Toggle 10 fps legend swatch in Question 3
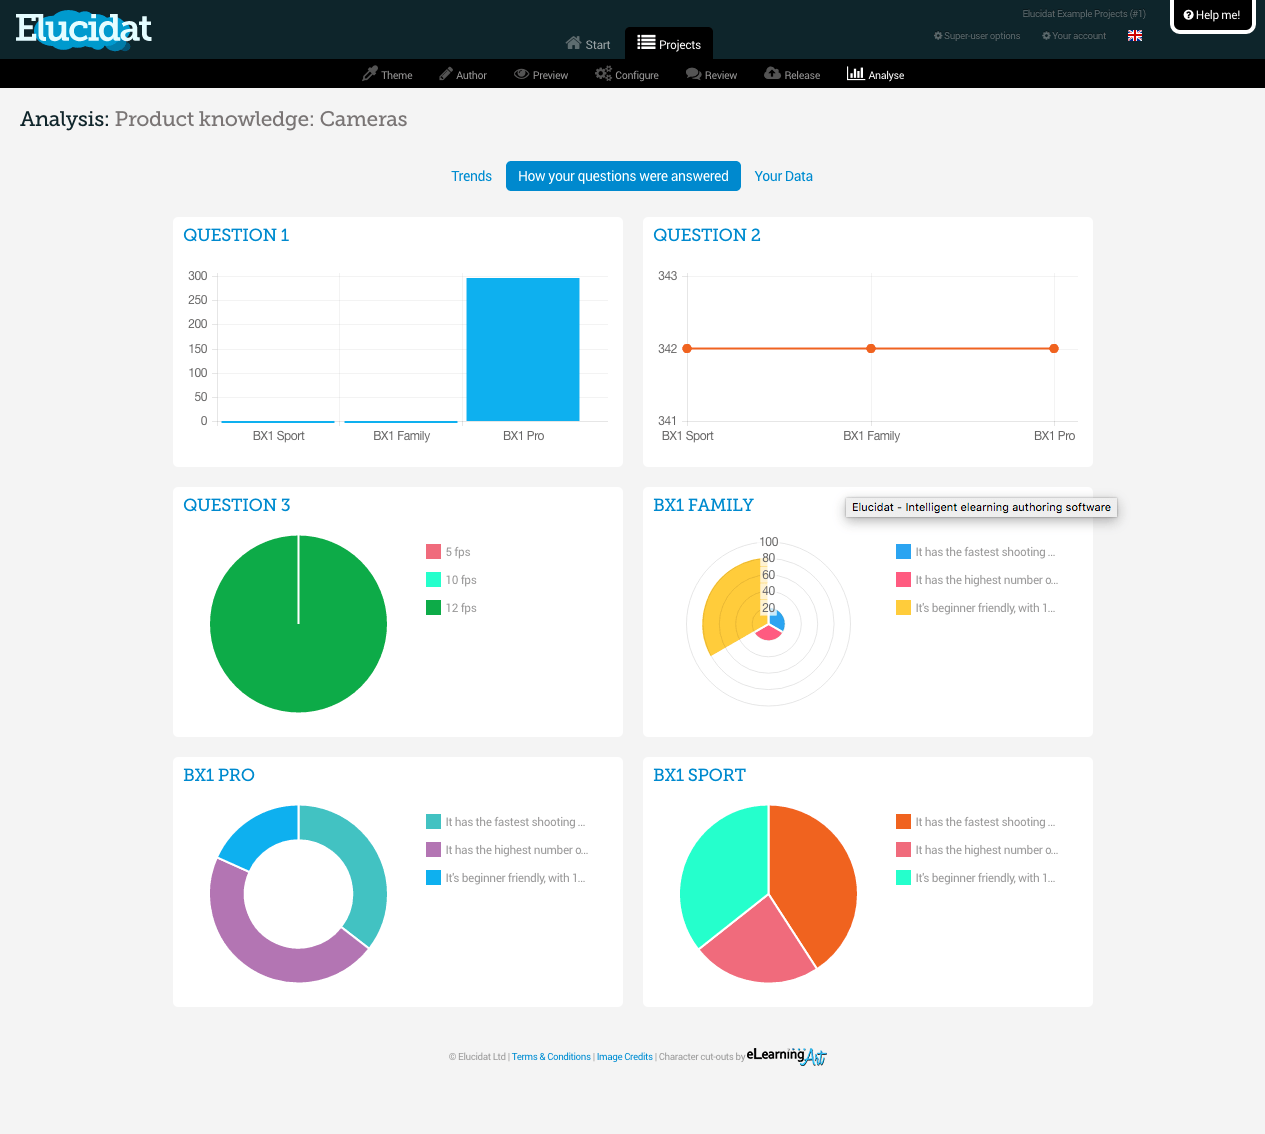 433,579
